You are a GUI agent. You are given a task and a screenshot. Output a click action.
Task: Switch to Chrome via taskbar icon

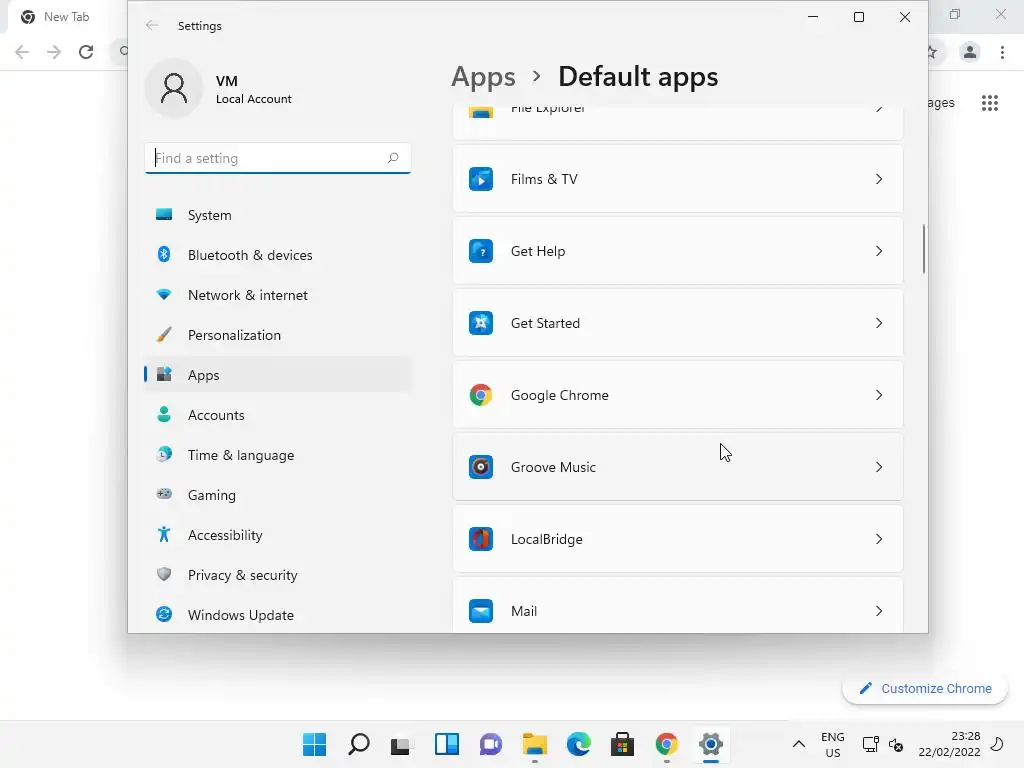pyautogui.click(x=667, y=744)
